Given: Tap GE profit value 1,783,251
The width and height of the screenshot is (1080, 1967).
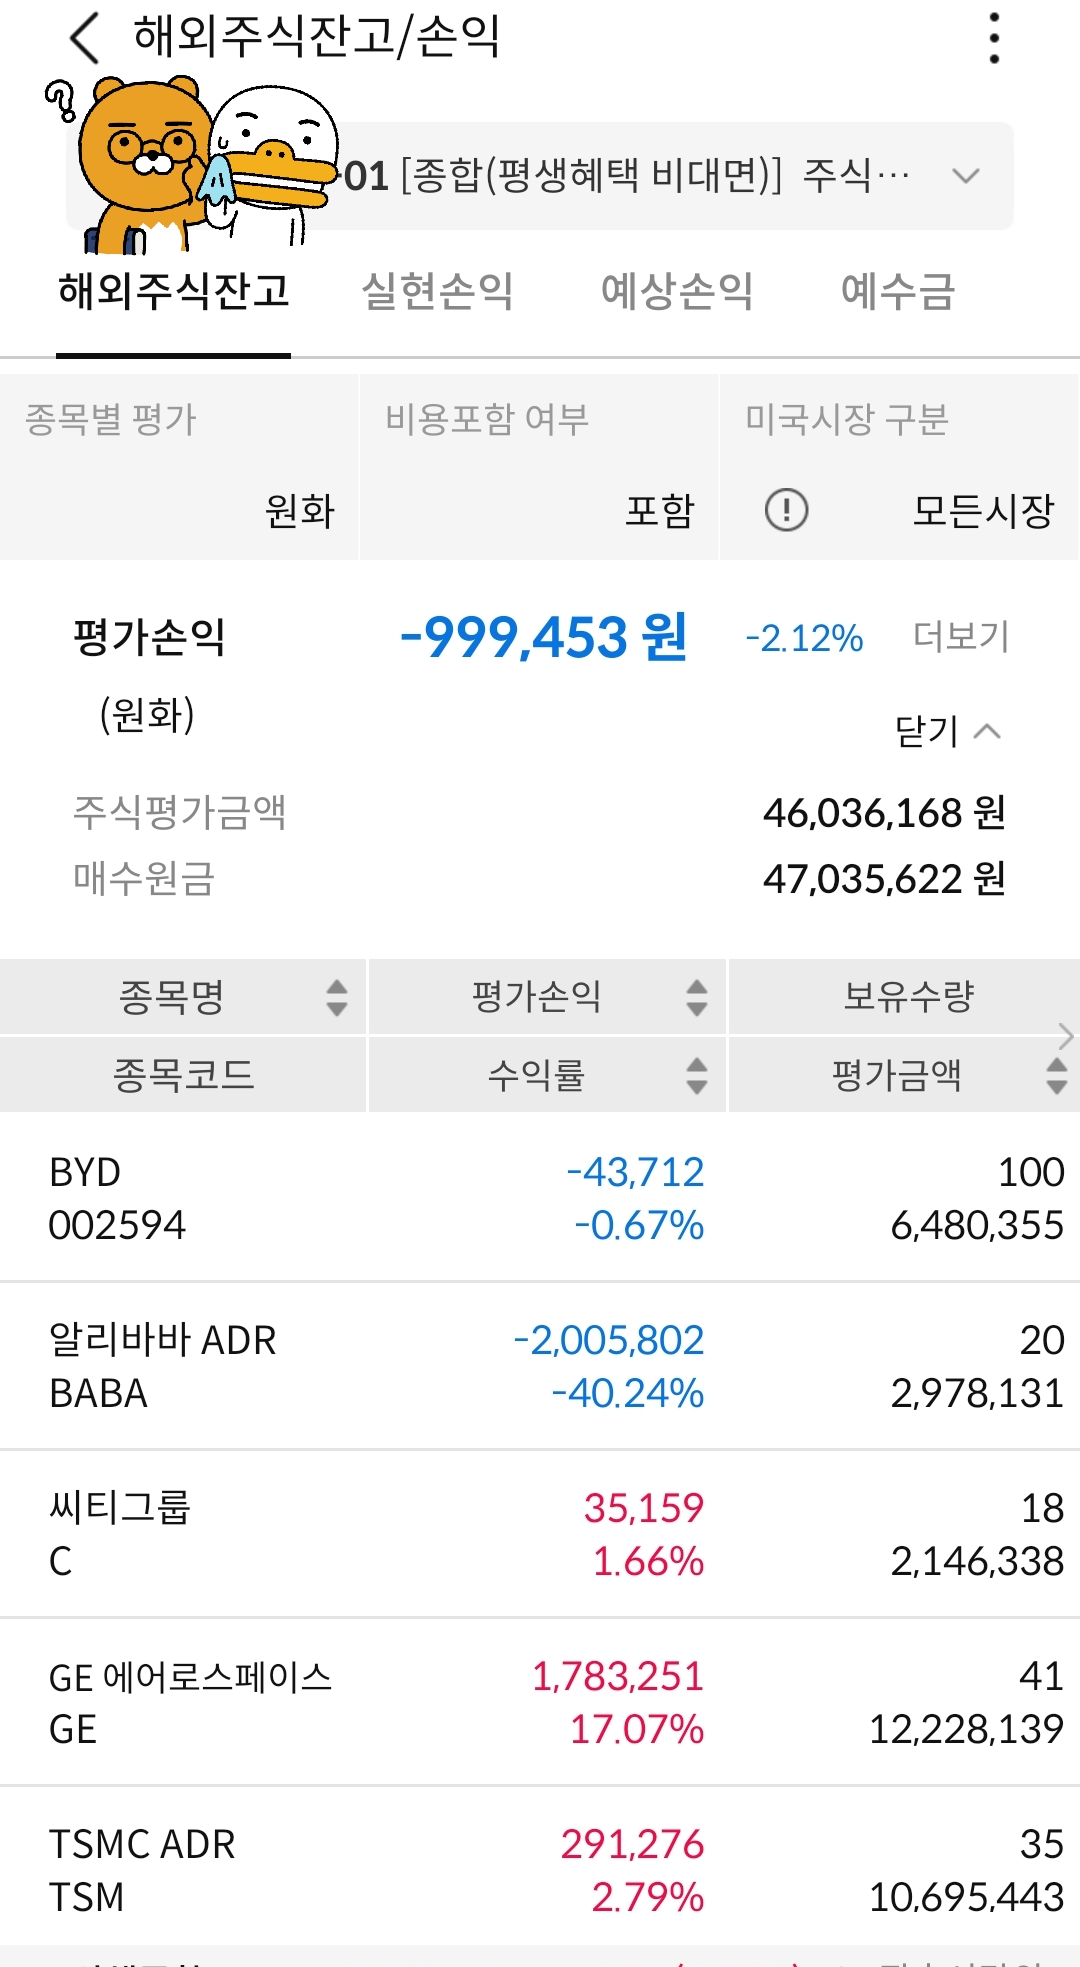Looking at the screenshot, I should click(x=617, y=1676).
